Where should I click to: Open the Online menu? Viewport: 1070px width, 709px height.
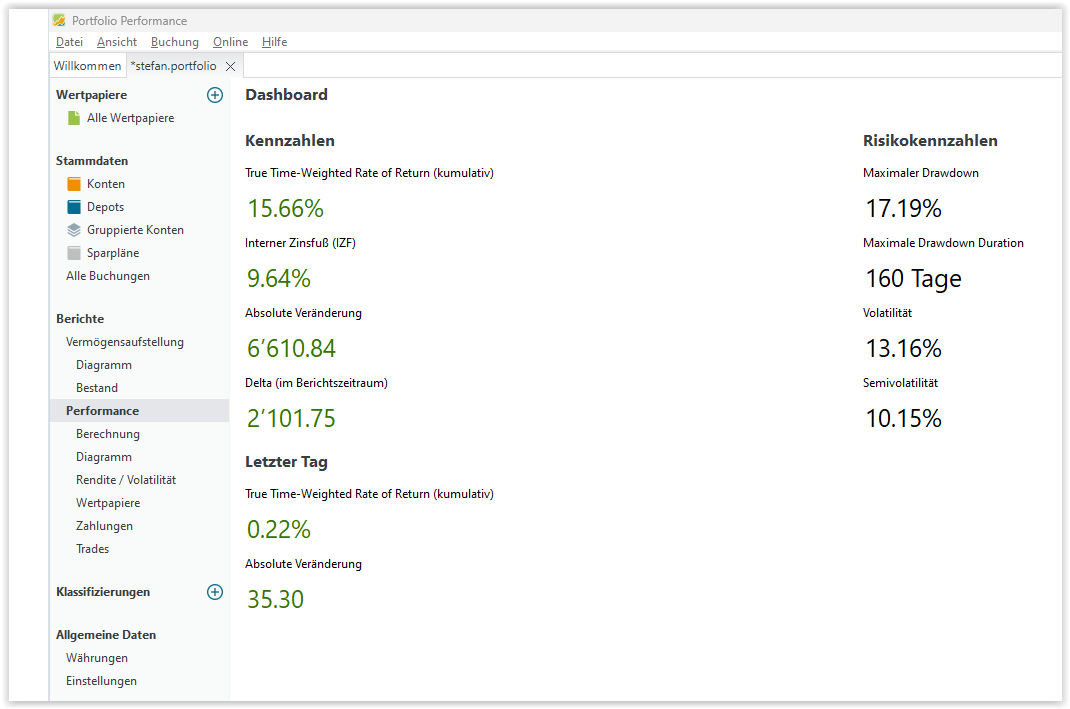pos(230,42)
